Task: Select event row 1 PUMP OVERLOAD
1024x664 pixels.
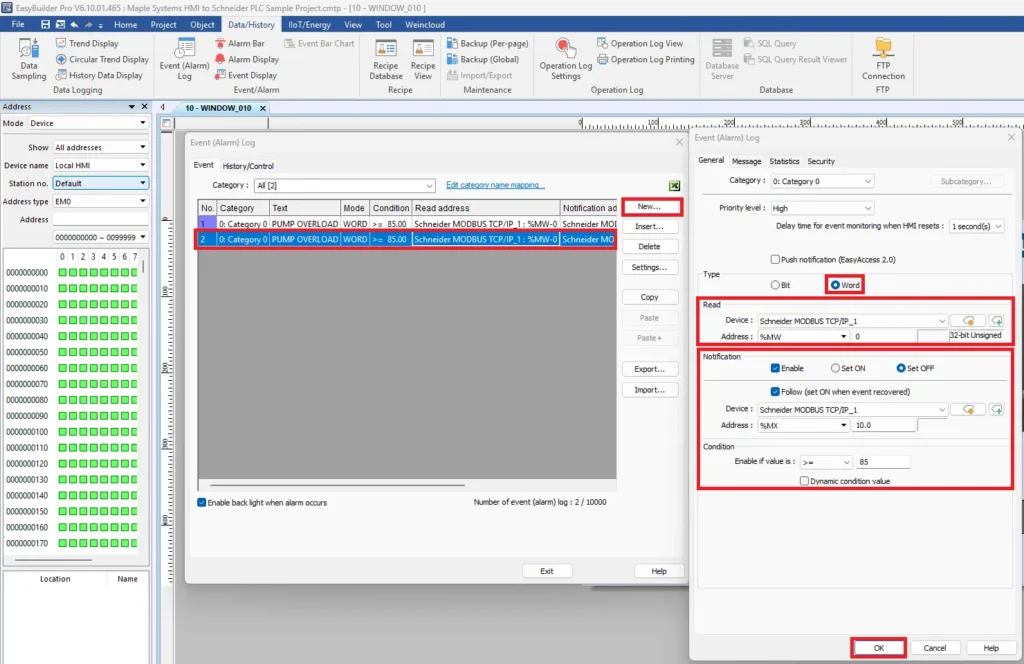Action: (407, 224)
